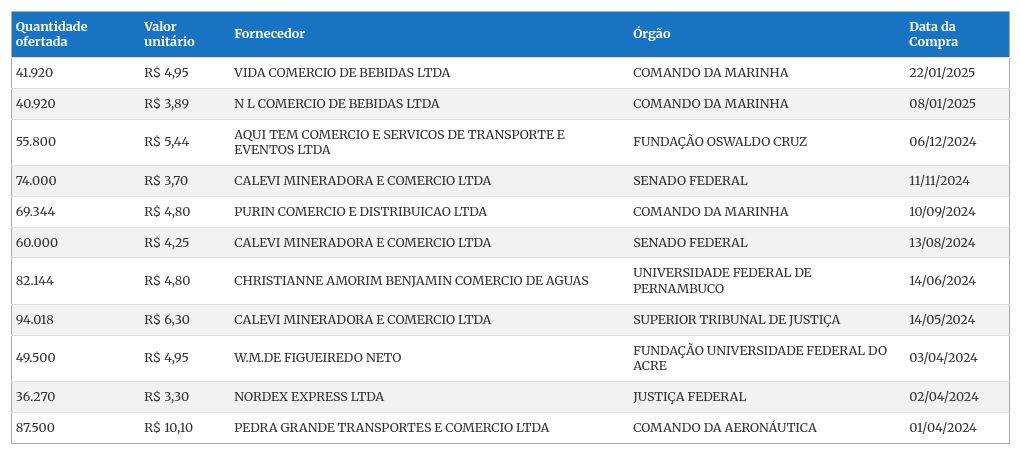Click the quantity 94.018
Screen dimensions: 1020x454
[35, 320]
